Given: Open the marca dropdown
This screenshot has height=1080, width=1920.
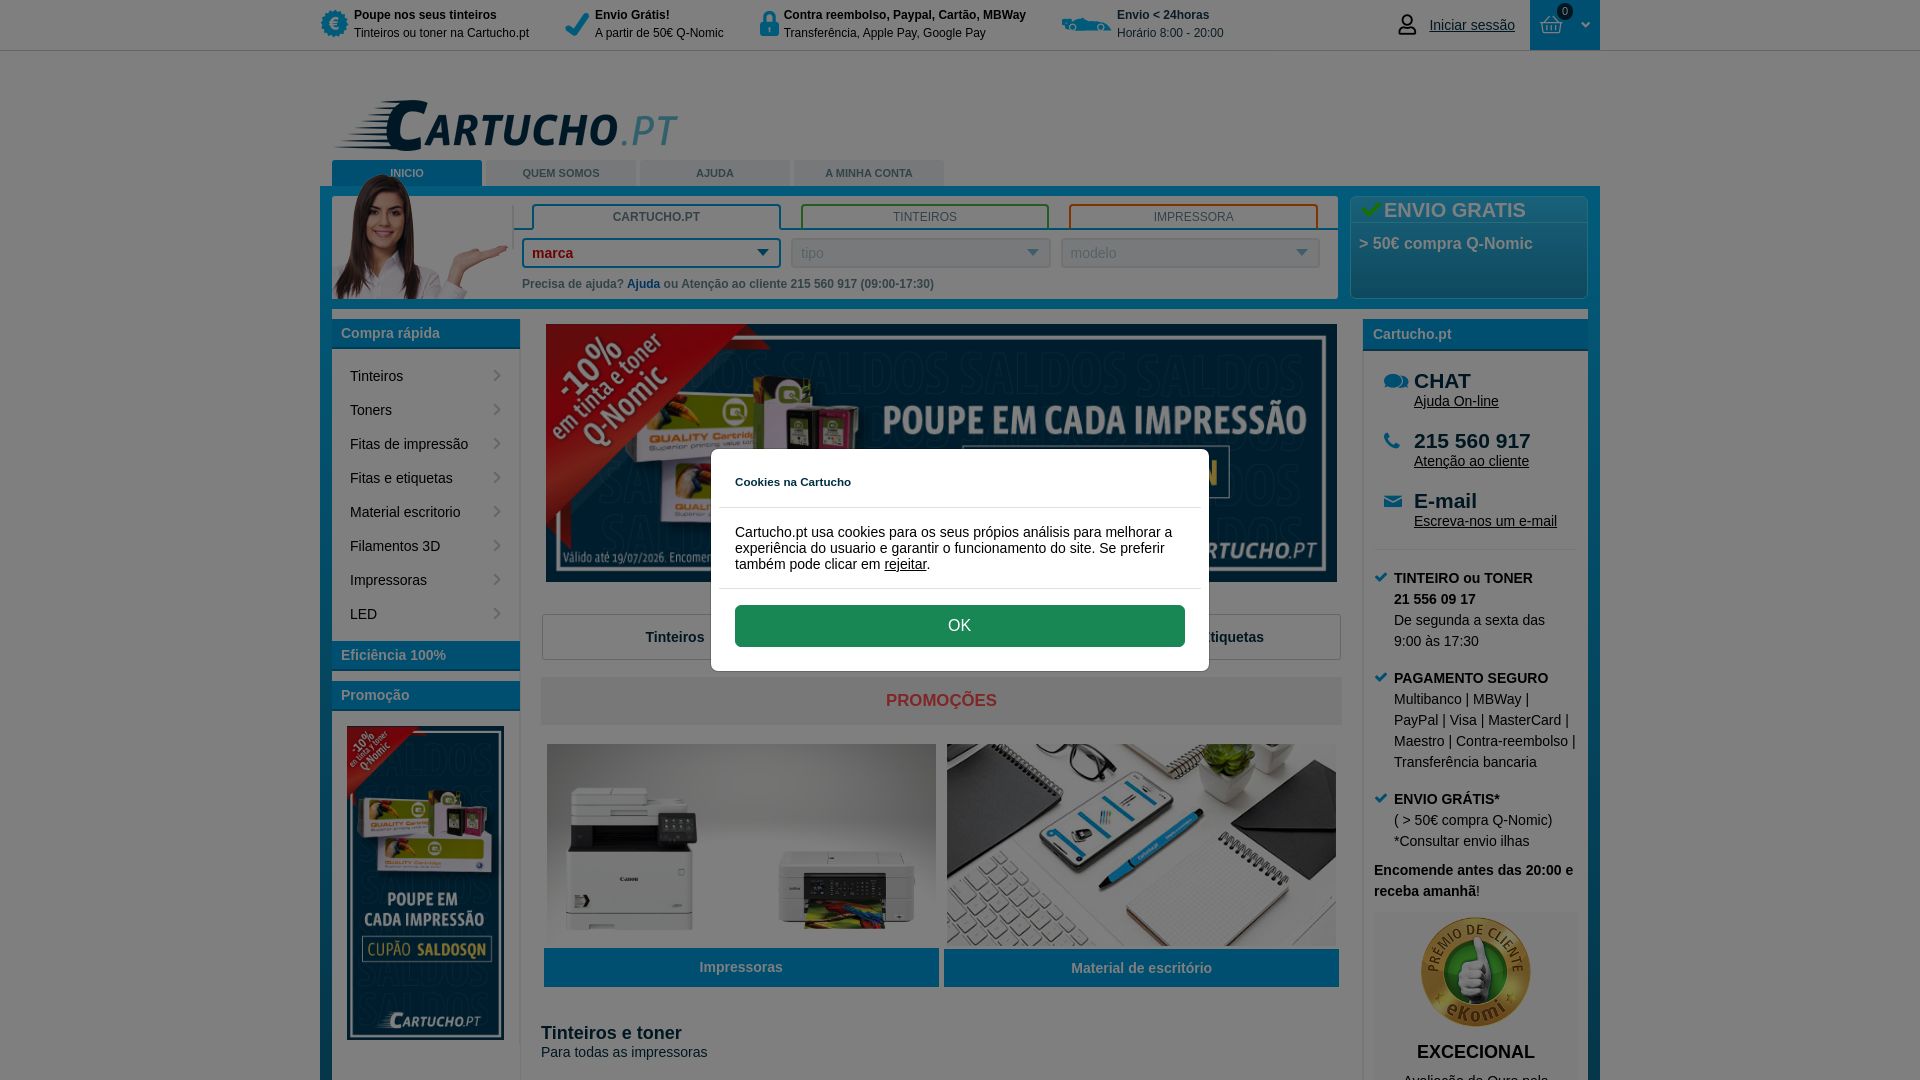Looking at the screenshot, I should tap(651, 253).
